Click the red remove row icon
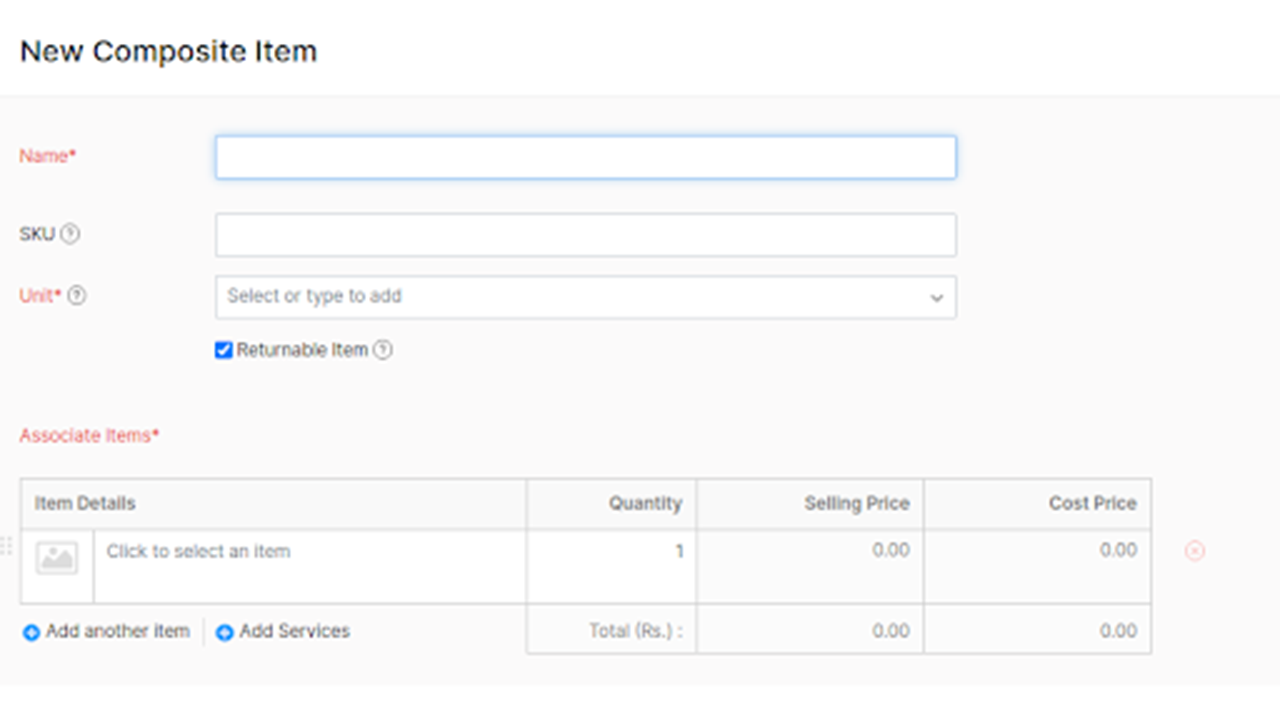Viewport: 1280px width, 720px height. (x=1195, y=551)
